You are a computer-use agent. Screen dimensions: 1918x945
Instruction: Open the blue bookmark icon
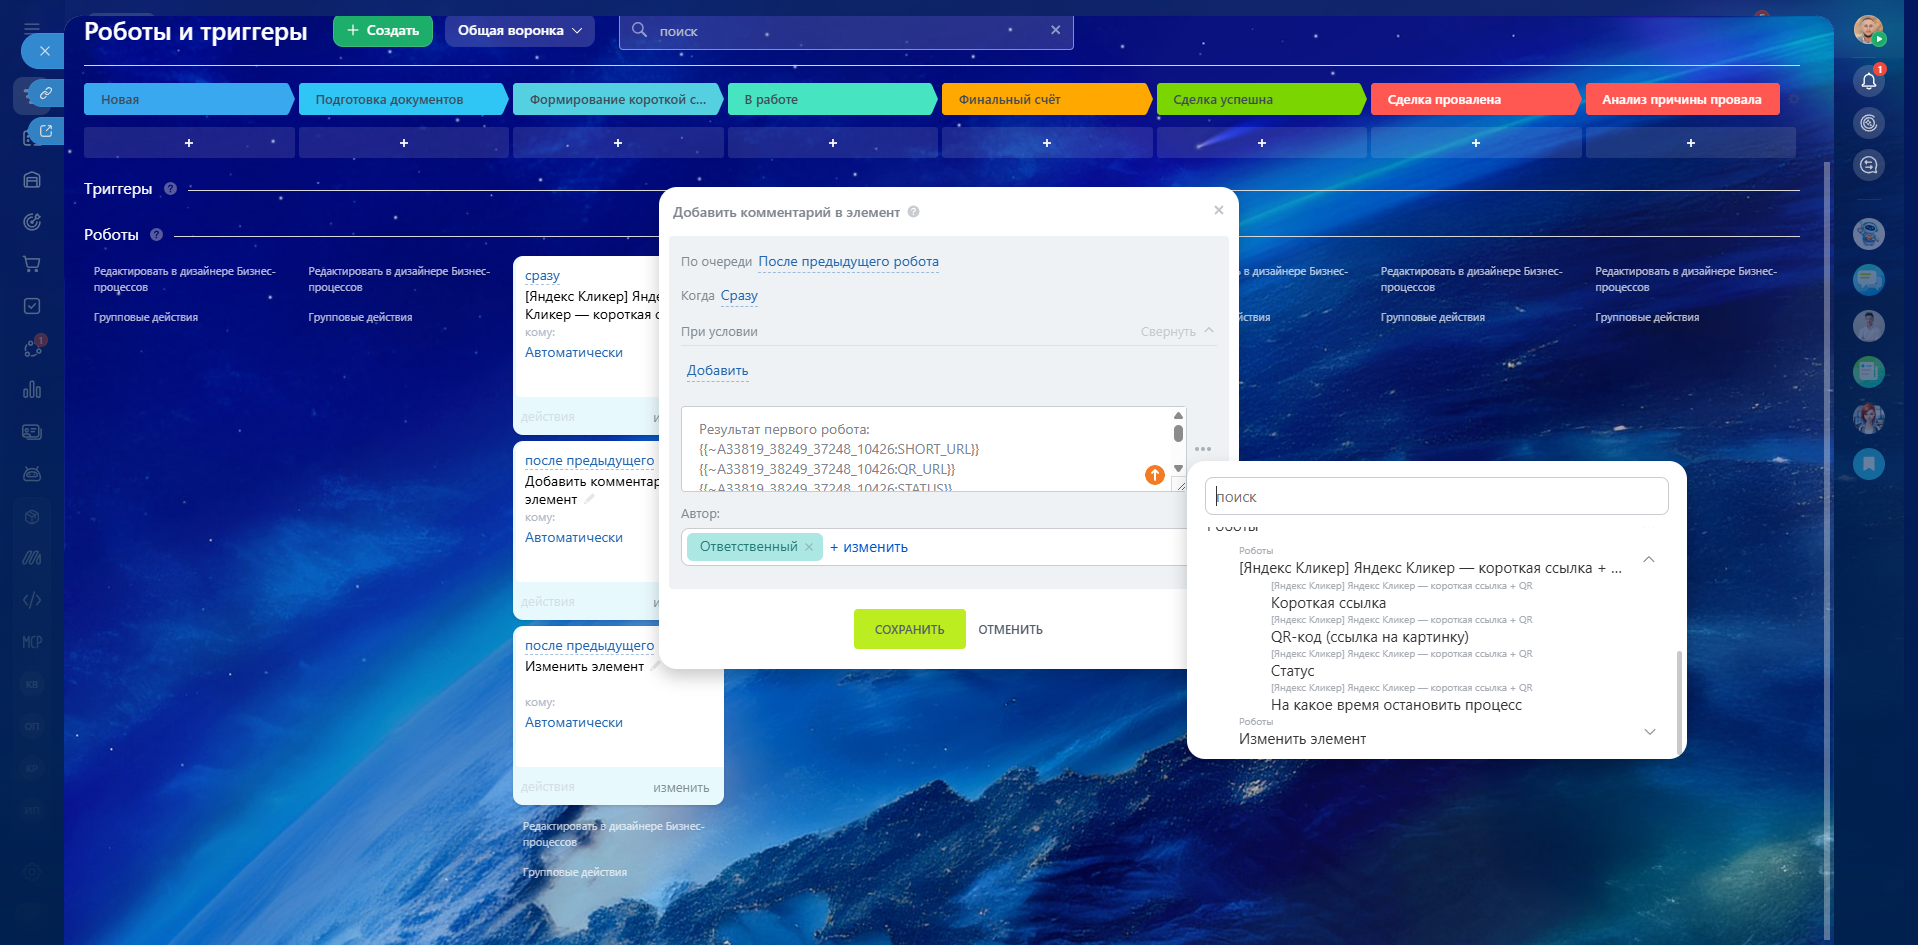pos(1868,464)
